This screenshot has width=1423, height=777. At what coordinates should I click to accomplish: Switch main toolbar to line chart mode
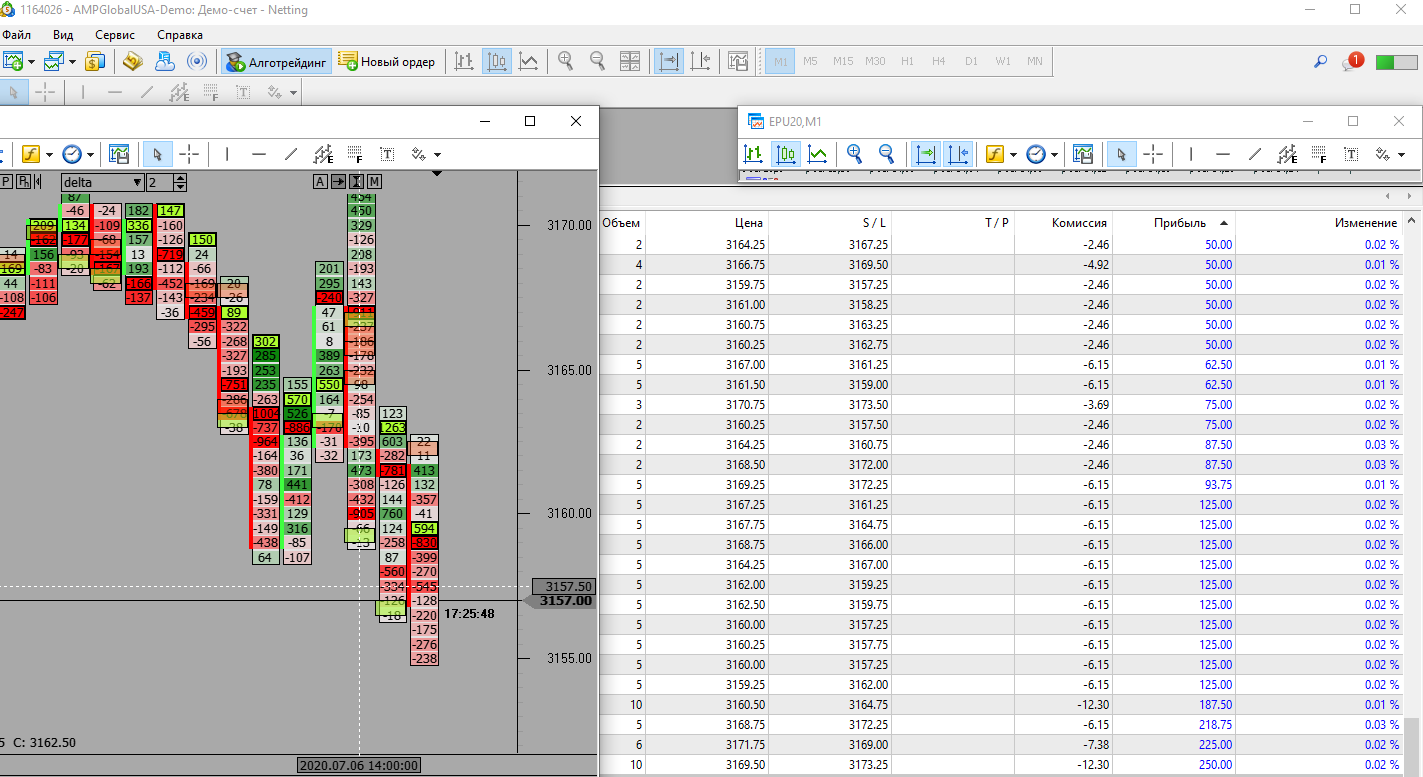[529, 62]
